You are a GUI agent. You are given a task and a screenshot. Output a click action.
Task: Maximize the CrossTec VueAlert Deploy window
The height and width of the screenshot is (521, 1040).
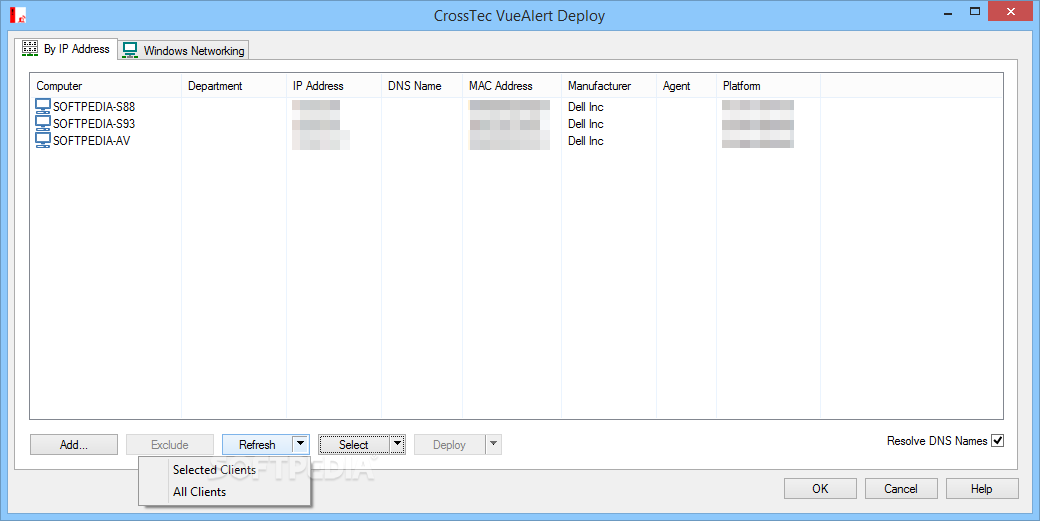(975, 11)
